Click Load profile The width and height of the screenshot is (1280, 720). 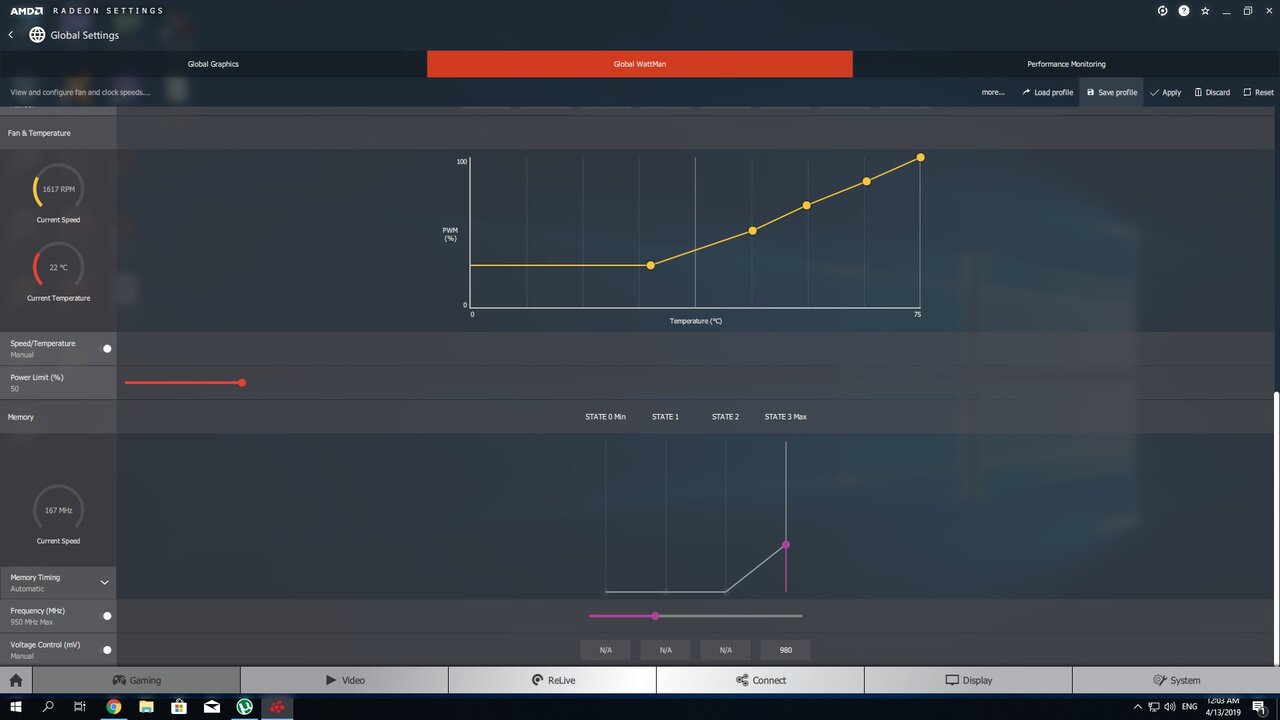[1047, 92]
